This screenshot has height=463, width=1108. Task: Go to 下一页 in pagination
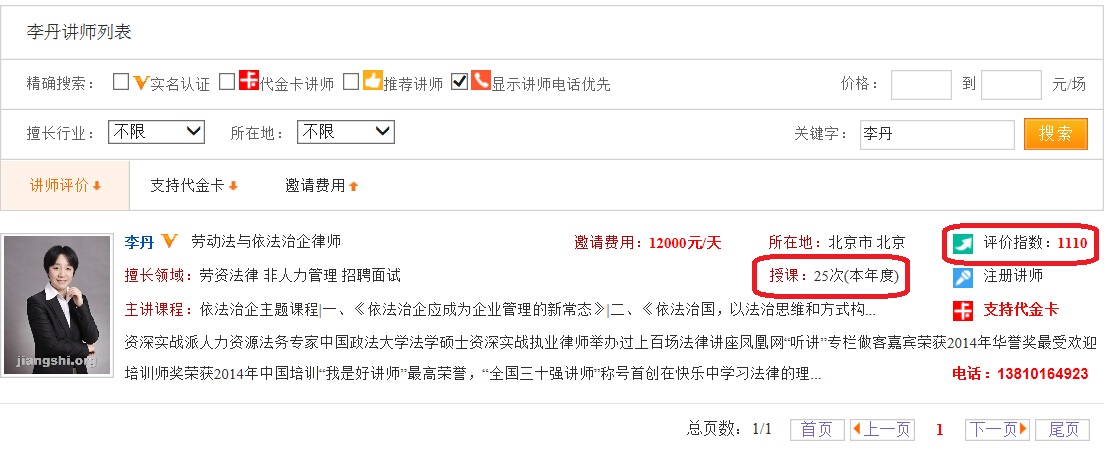[x=997, y=429]
